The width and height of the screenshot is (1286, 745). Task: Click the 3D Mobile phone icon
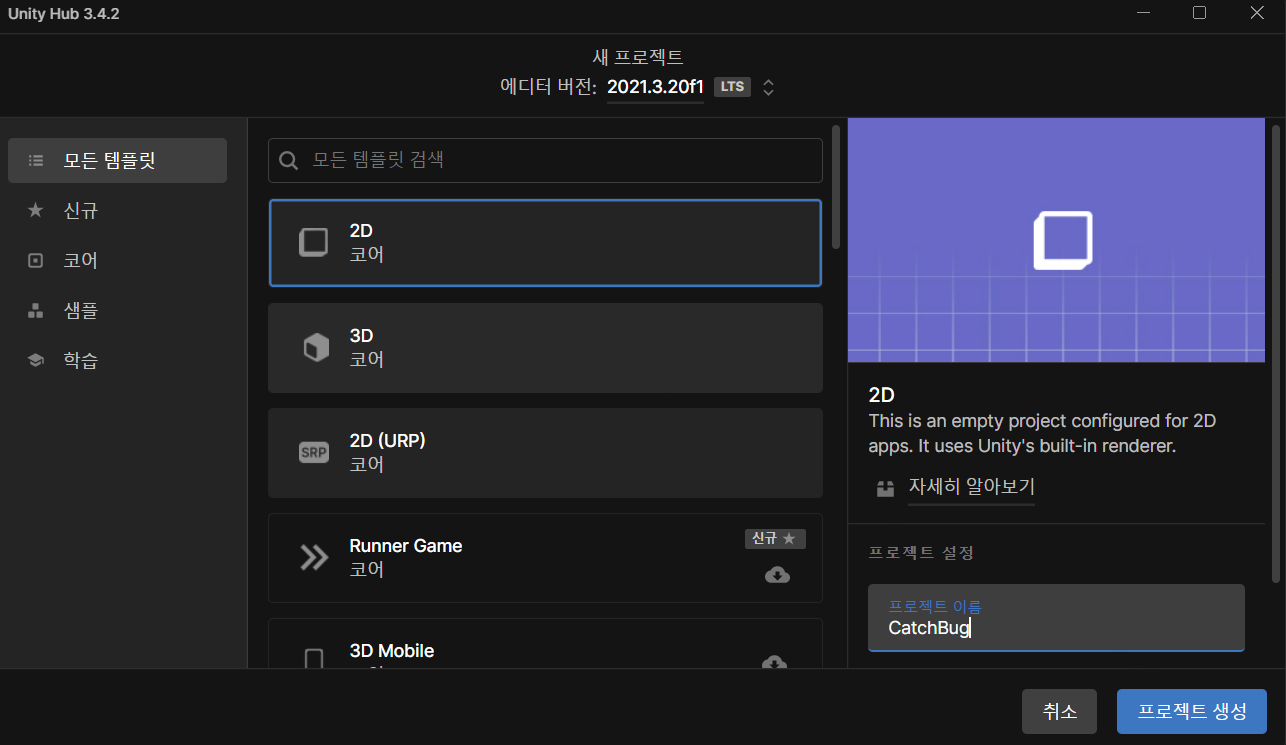(314, 658)
